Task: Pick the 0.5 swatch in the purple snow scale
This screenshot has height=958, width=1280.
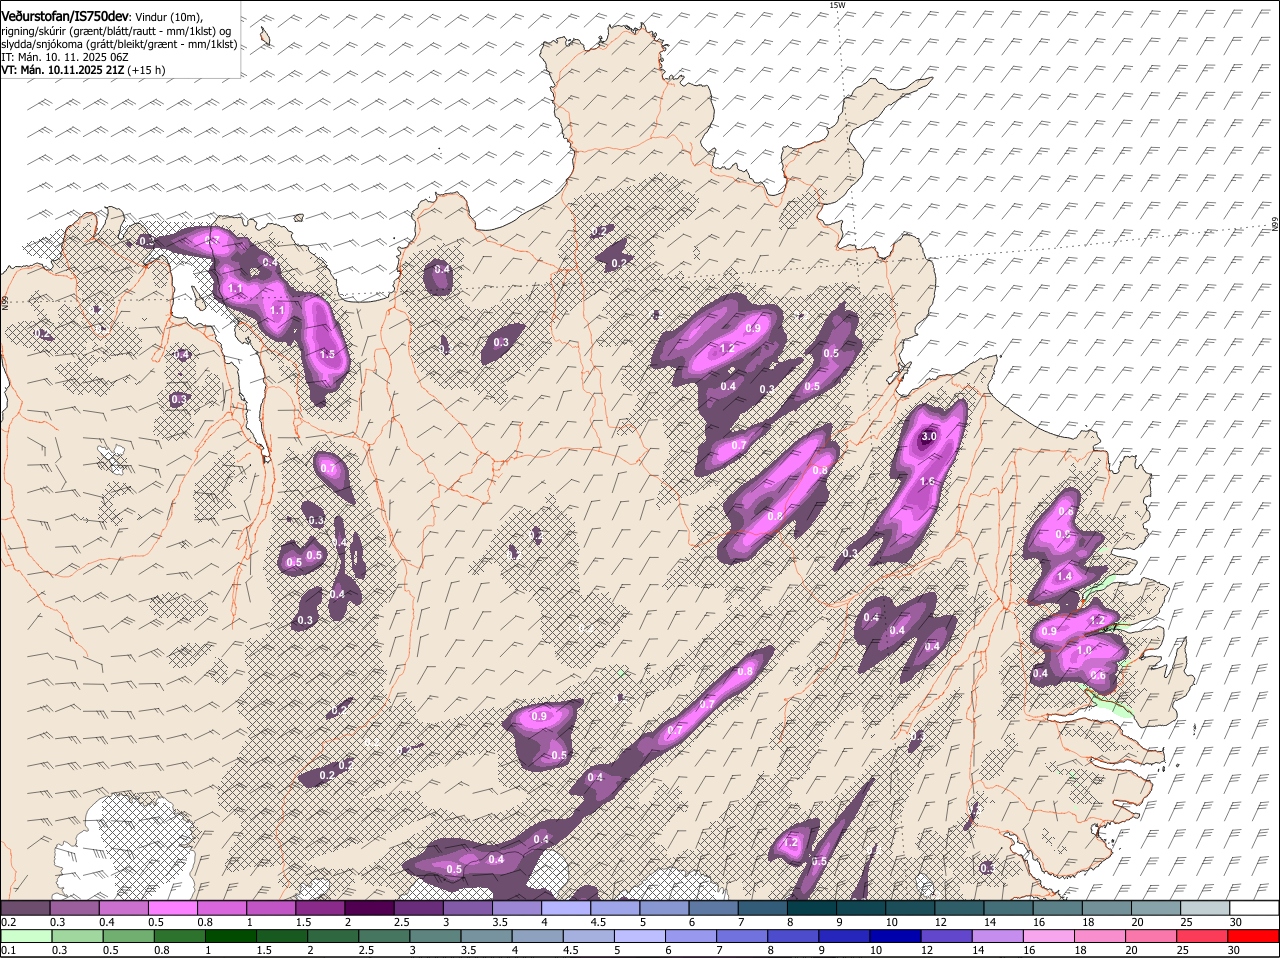Action: click(x=173, y=908)
